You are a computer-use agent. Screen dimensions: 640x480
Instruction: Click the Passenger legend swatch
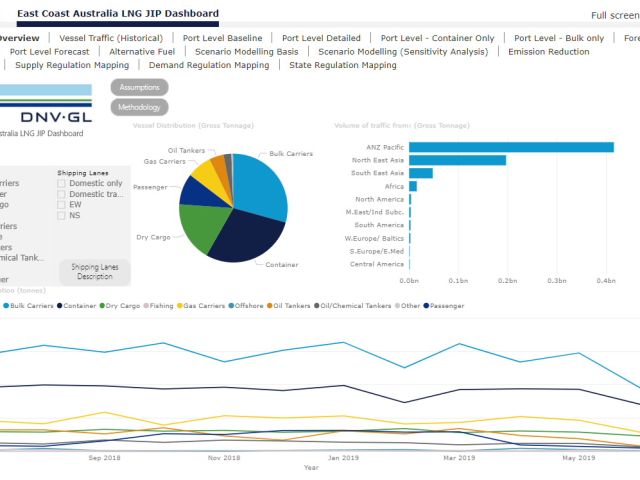click(x=426, y=306)
